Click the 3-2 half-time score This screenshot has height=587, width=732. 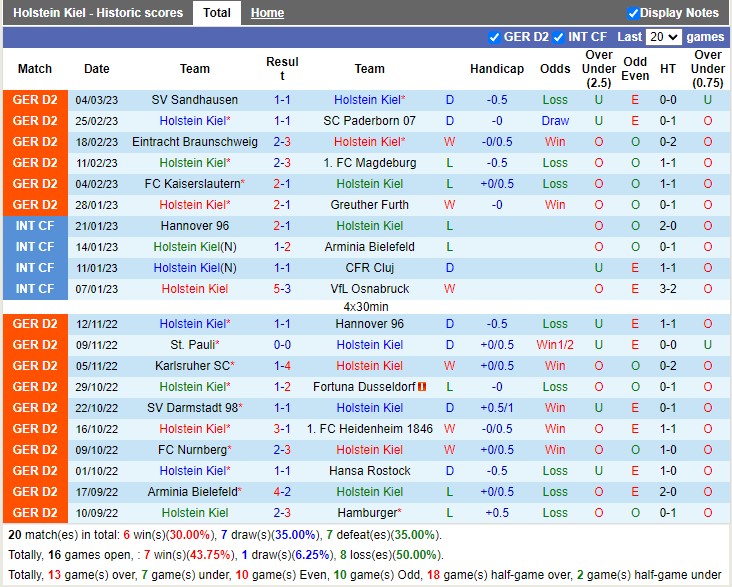(668, 289)
